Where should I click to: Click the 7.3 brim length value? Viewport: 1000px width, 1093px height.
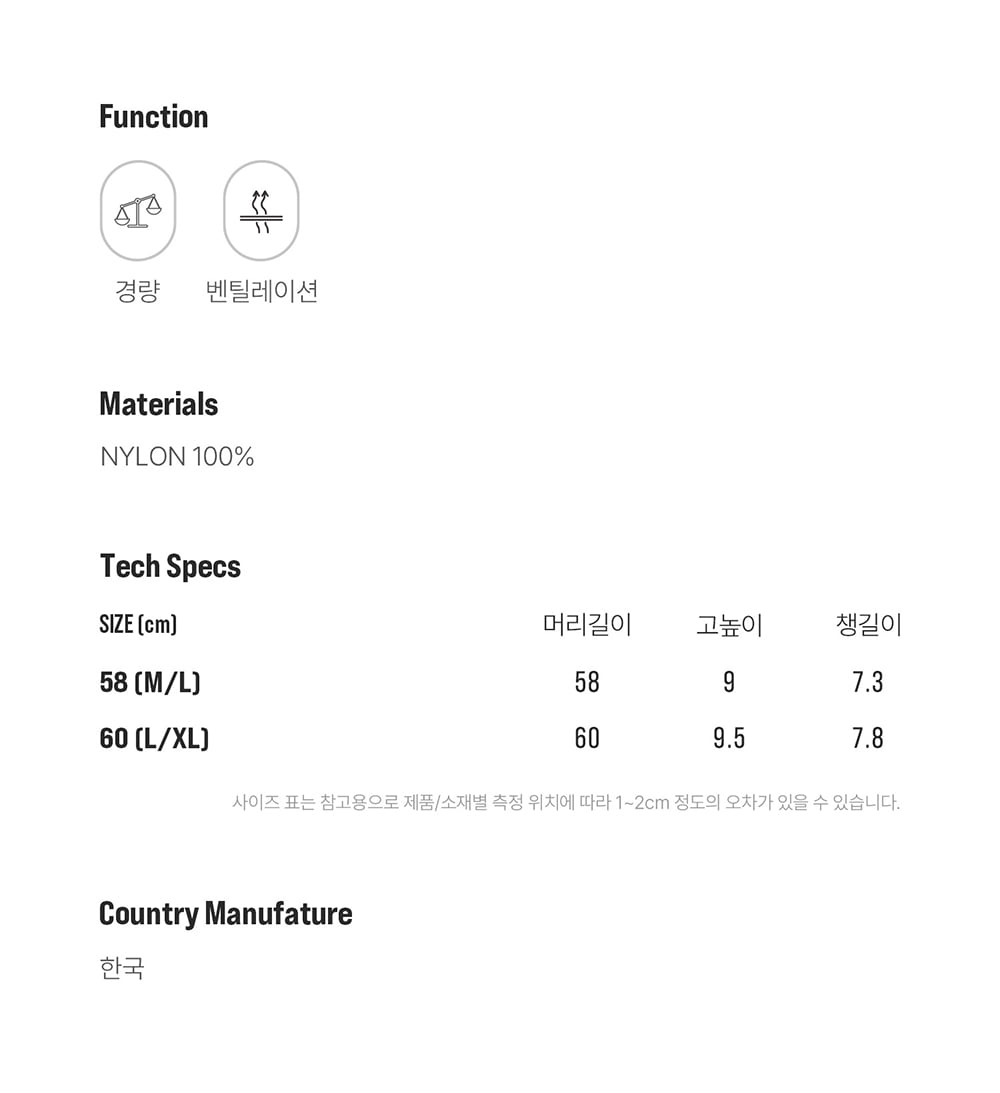[868, 682]
